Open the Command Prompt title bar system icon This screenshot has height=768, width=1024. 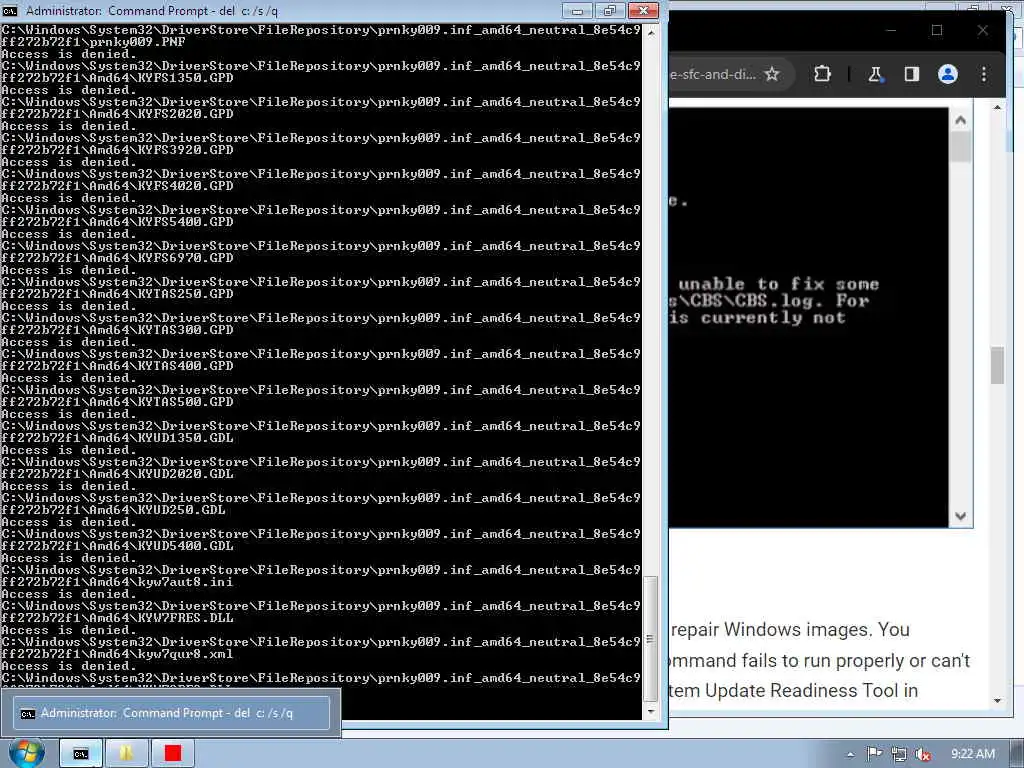click(x=10, y=10)
